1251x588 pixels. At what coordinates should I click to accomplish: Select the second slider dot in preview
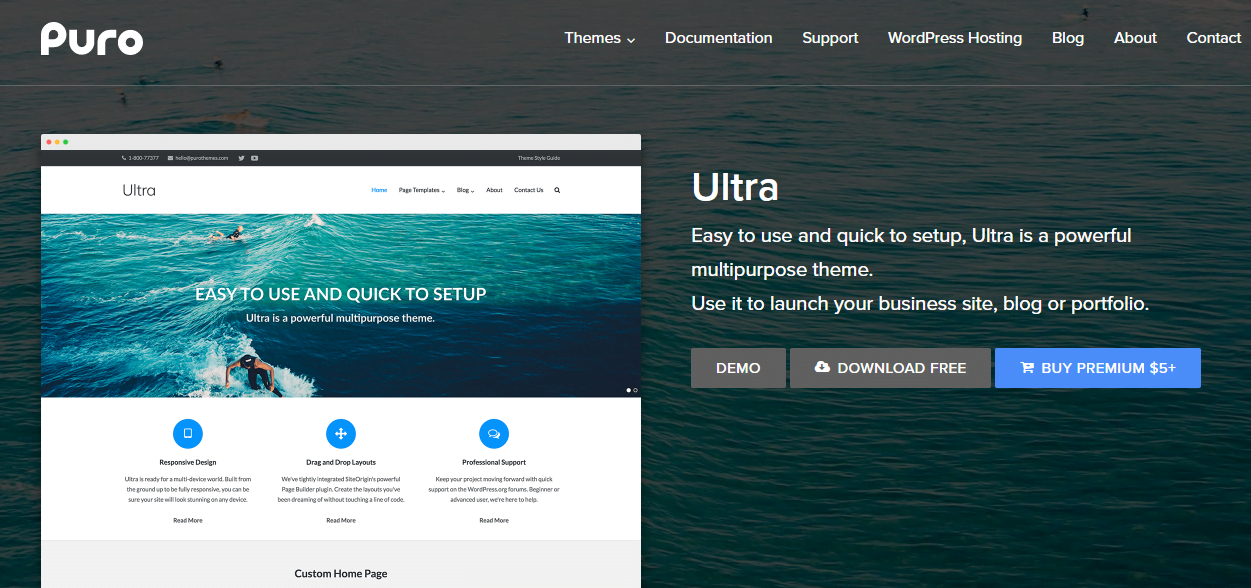pos(635,389)
